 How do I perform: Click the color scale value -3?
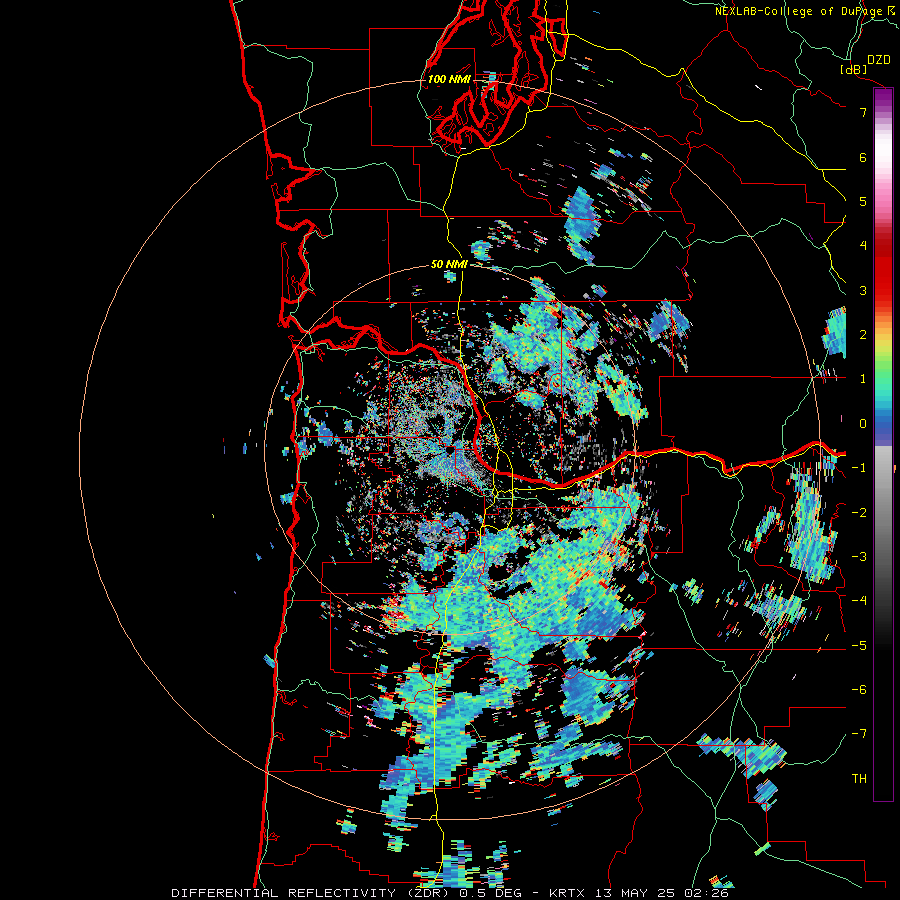coord(859,556)
